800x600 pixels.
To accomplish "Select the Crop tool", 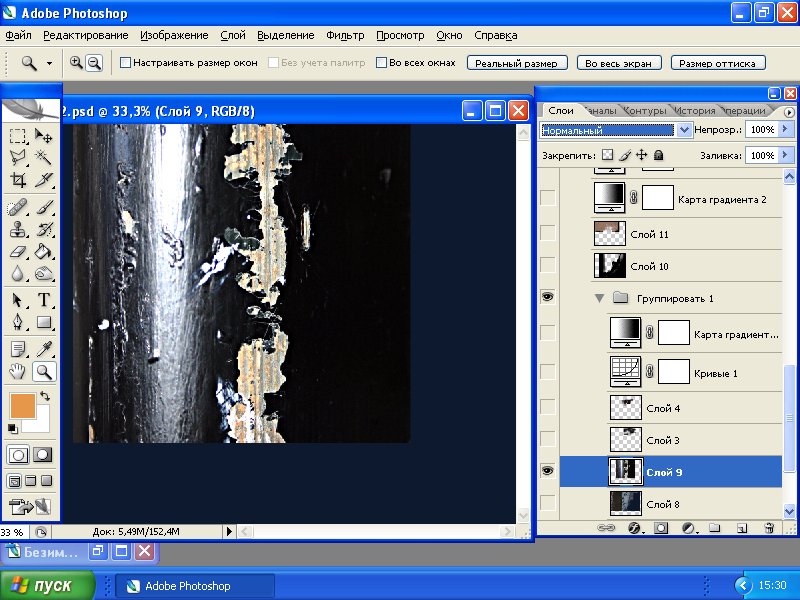I will 18,180.
